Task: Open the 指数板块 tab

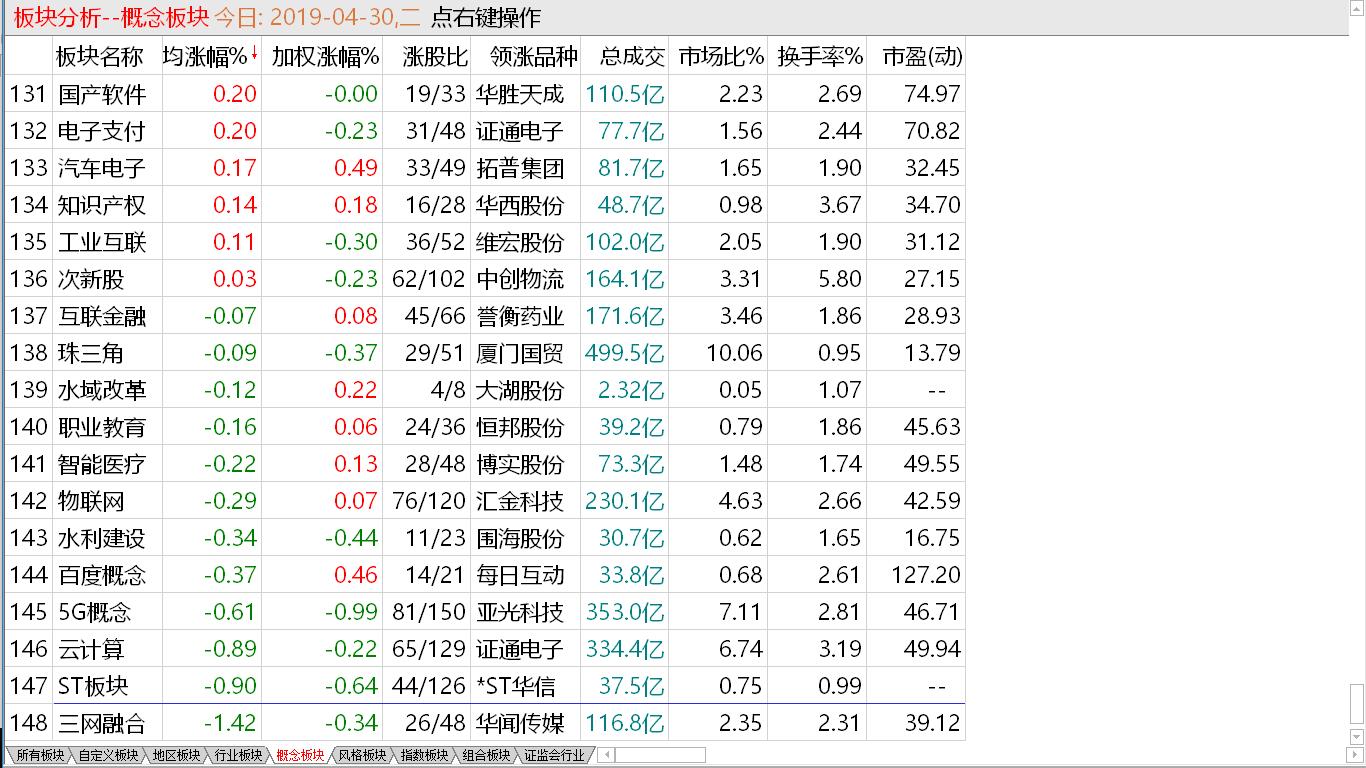Action: [x=424, y=755]
